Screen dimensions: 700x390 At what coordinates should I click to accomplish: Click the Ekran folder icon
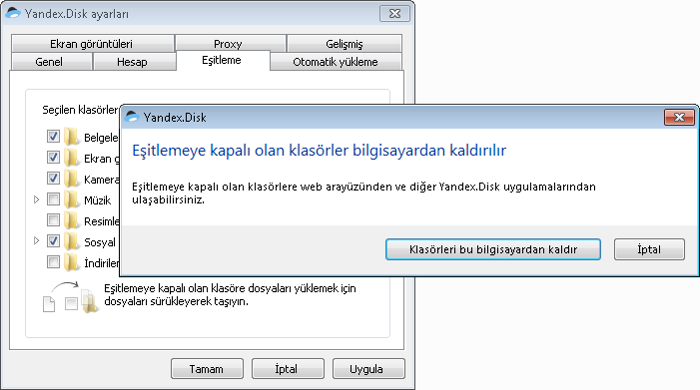pyautogui.click(x=71, y=158)
